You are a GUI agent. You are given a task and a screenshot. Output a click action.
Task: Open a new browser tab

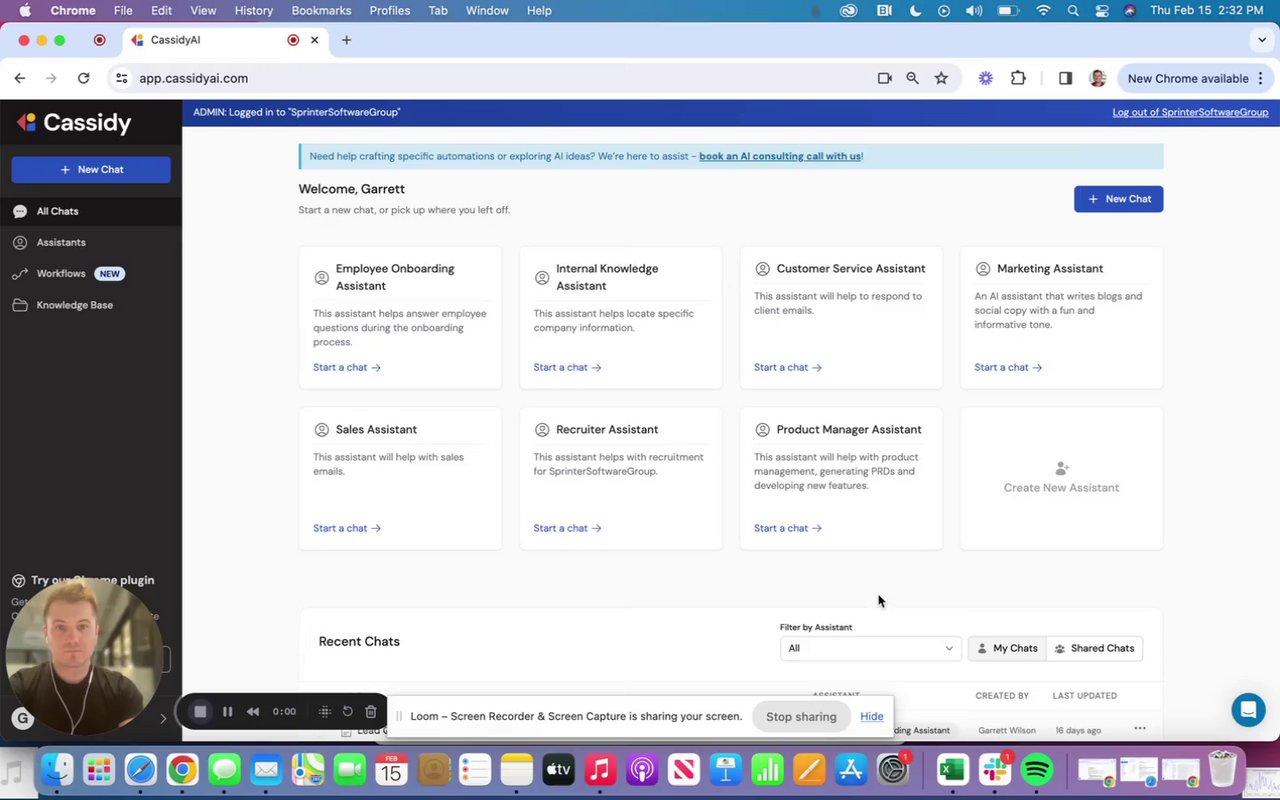point(346,40)
